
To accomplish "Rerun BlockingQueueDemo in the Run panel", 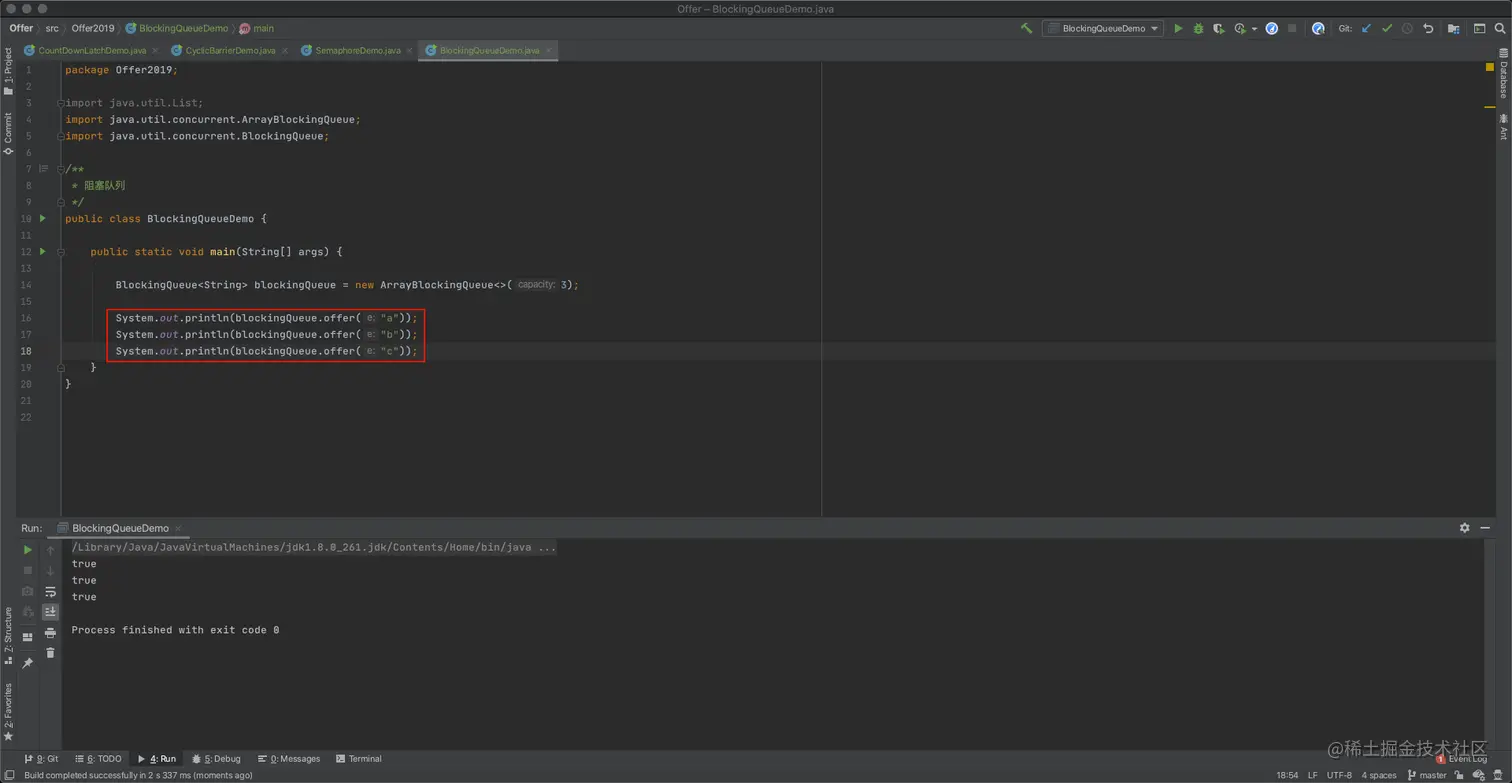I will coord(28,550).
